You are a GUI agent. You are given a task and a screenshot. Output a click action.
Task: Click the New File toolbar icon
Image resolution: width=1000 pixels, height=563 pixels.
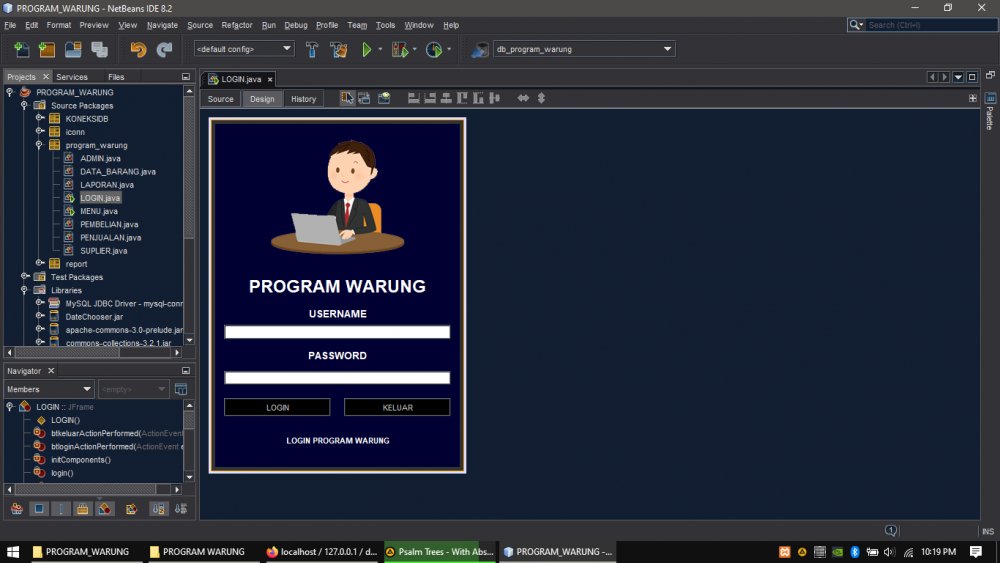click(x=21, y=49)
